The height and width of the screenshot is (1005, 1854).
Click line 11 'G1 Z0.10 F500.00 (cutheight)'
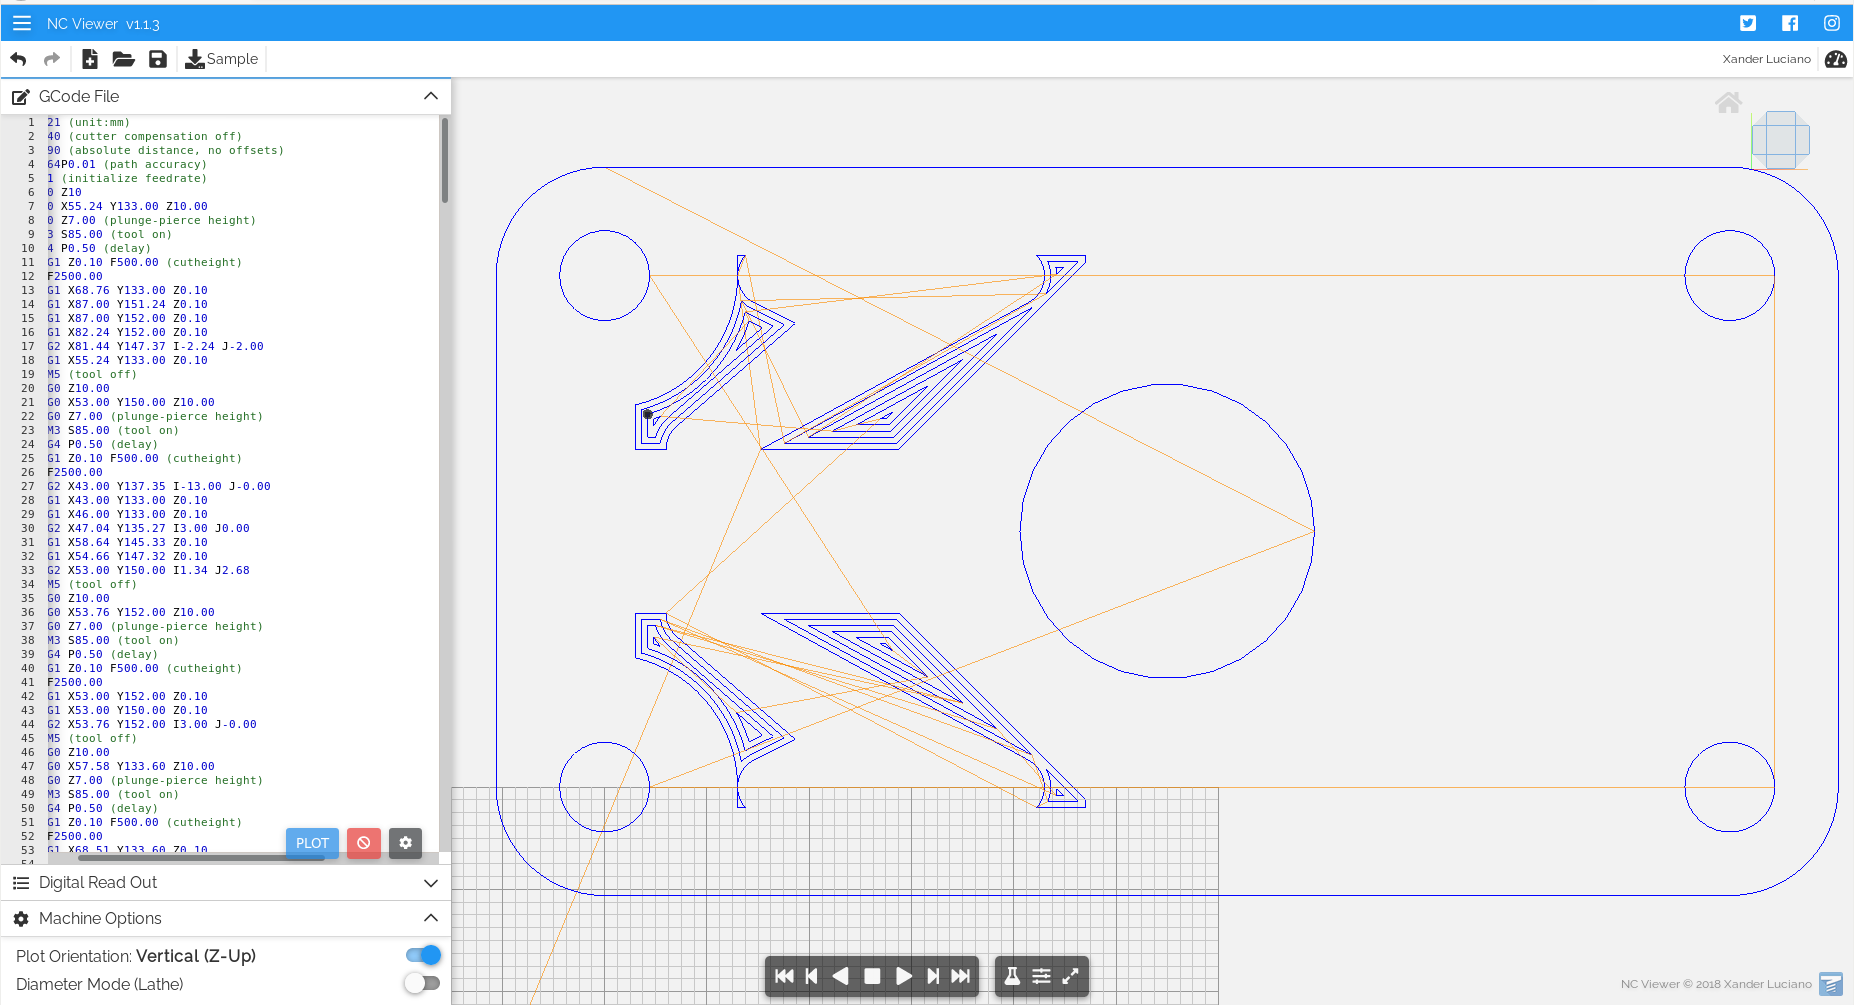[145, 262]
